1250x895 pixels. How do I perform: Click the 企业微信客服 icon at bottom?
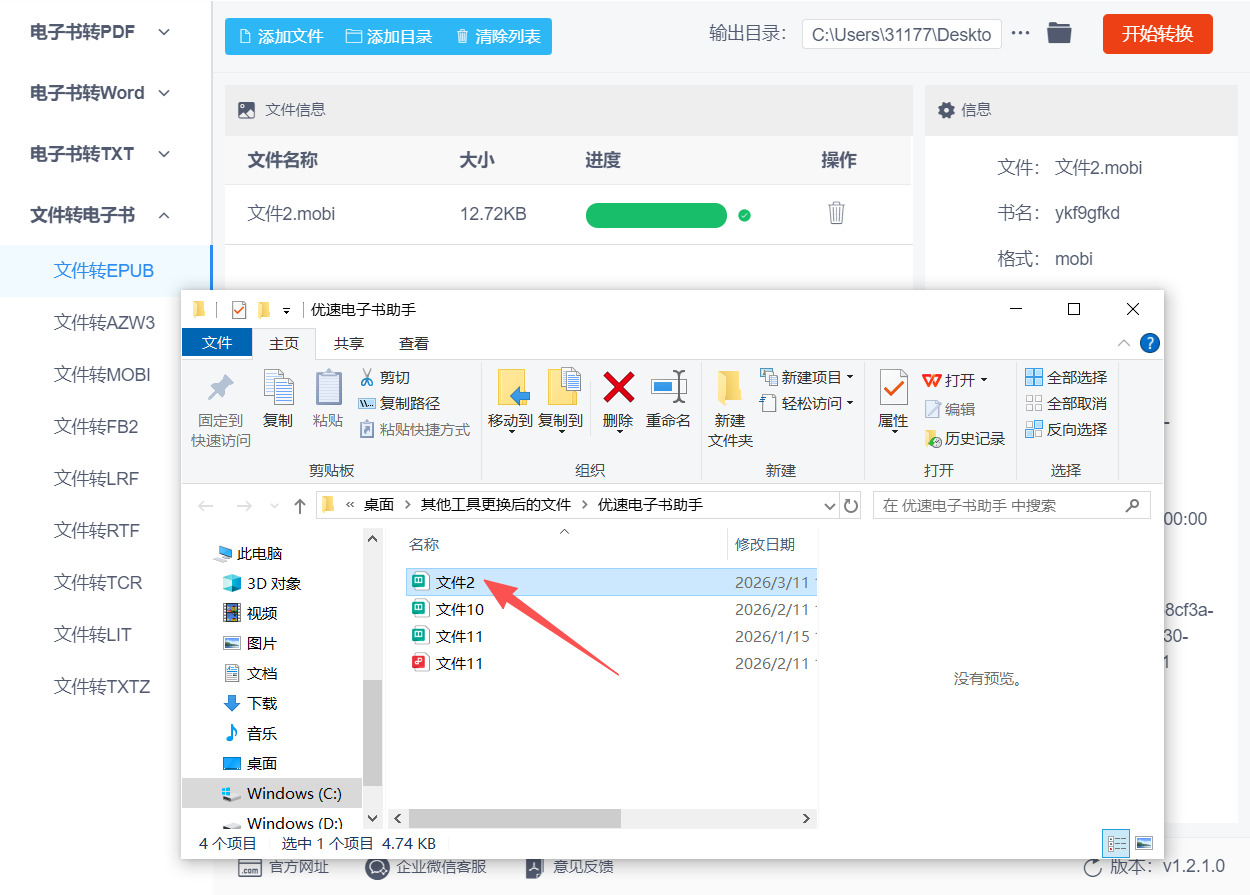pos(376,866)
